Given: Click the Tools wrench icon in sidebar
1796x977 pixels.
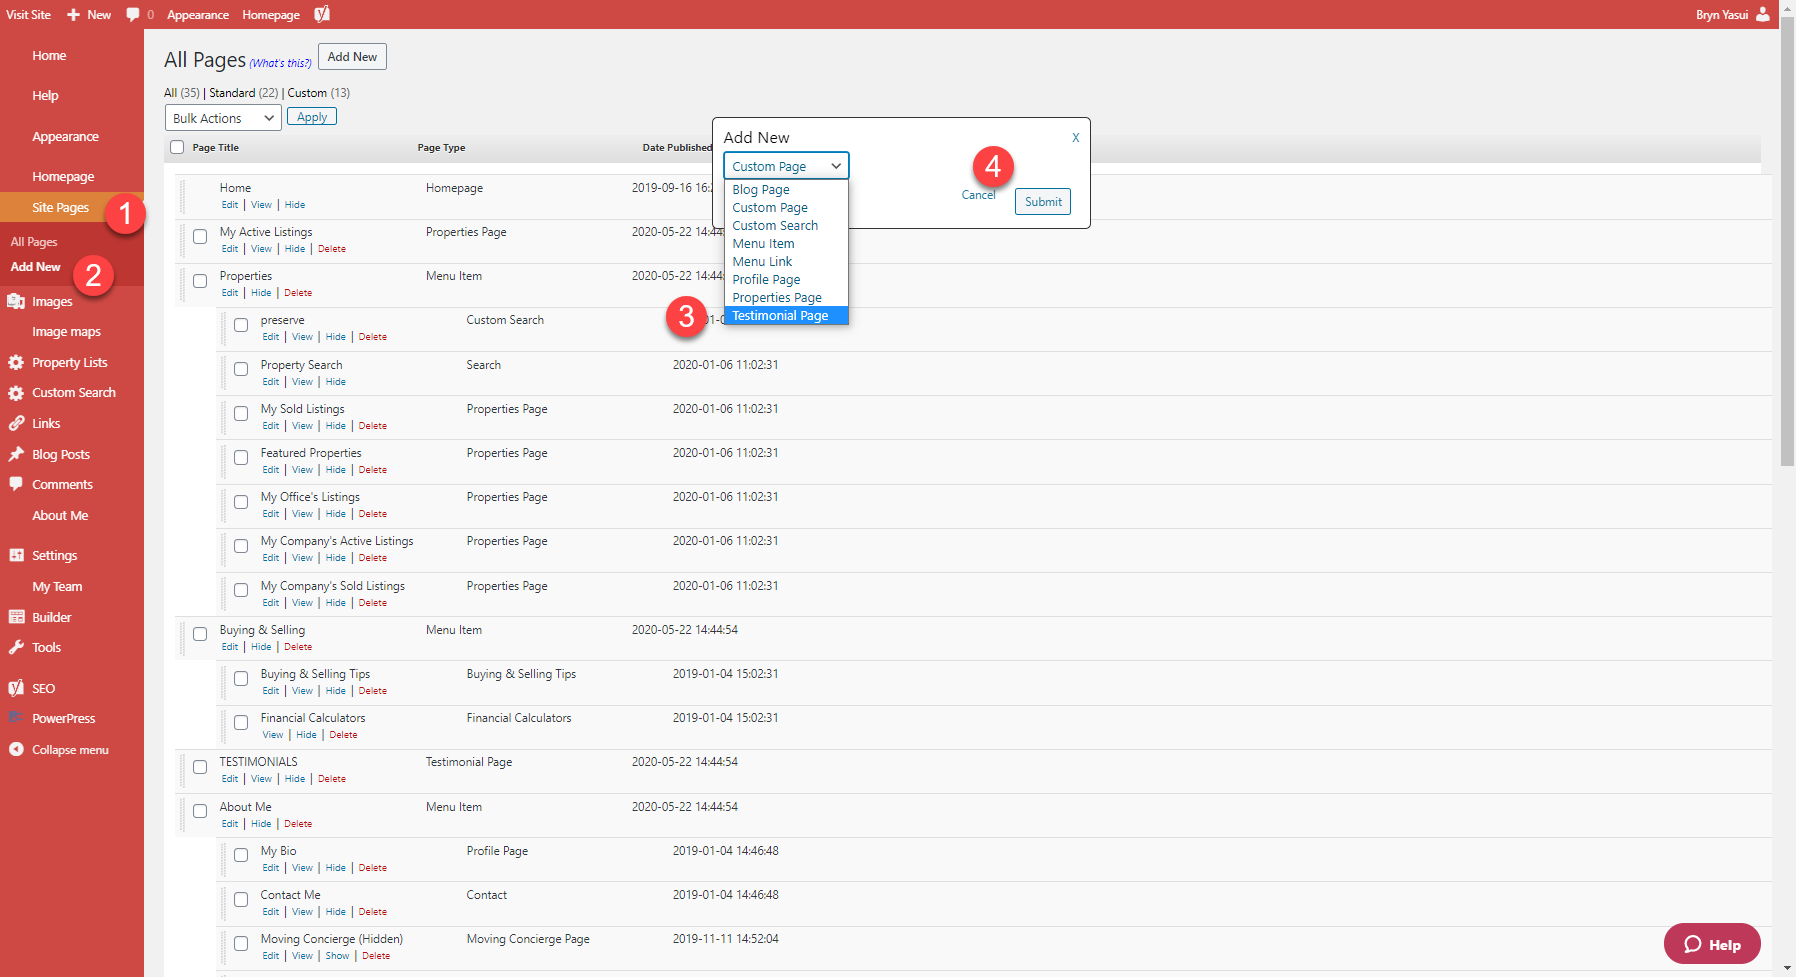Looking at the screenshot, I should point(16,647).
